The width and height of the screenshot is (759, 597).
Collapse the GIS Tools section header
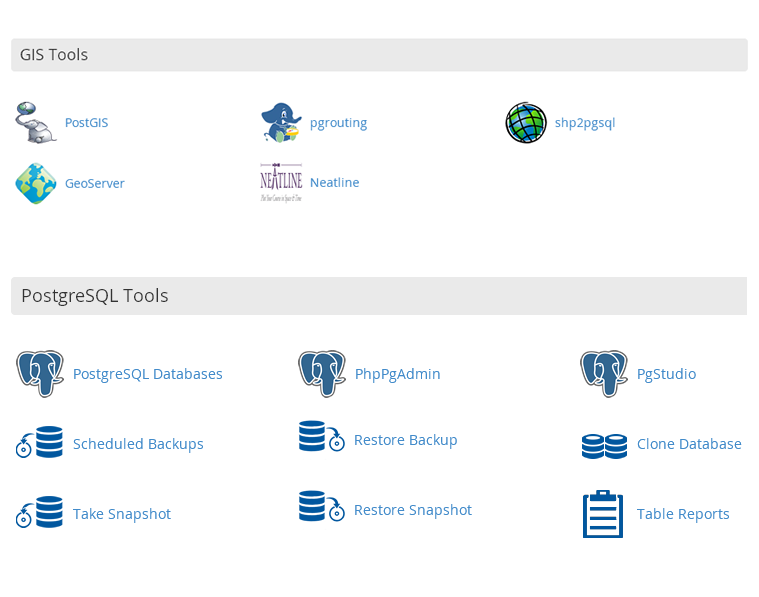(379, 55)
